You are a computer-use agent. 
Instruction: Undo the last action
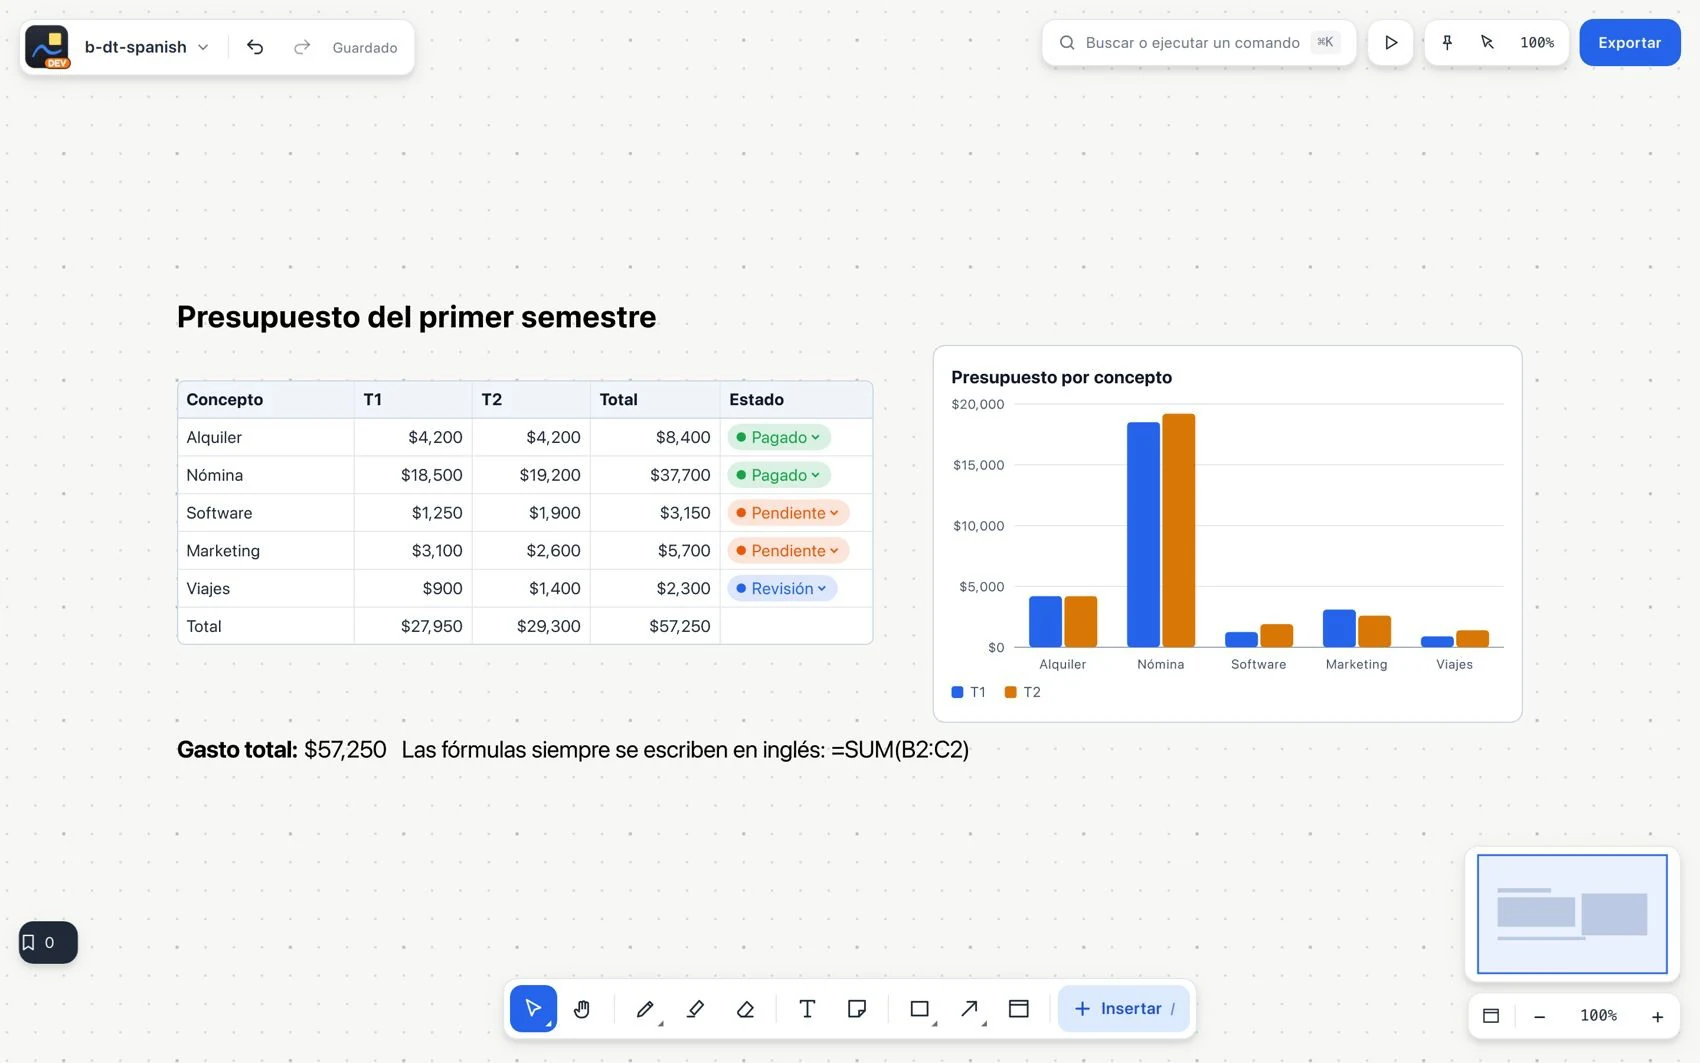point(255,47)
